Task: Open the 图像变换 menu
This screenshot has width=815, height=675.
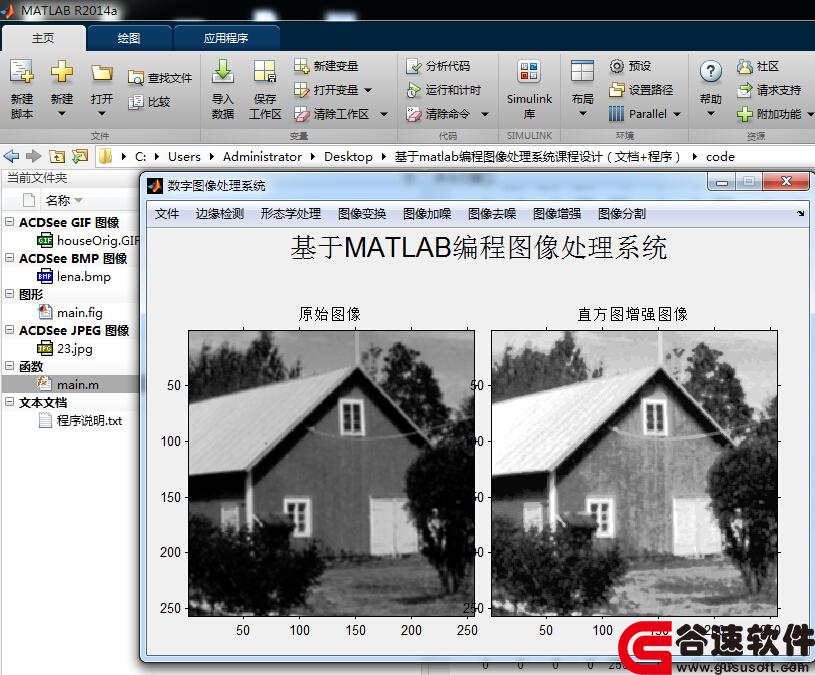Action: (362, 214)
